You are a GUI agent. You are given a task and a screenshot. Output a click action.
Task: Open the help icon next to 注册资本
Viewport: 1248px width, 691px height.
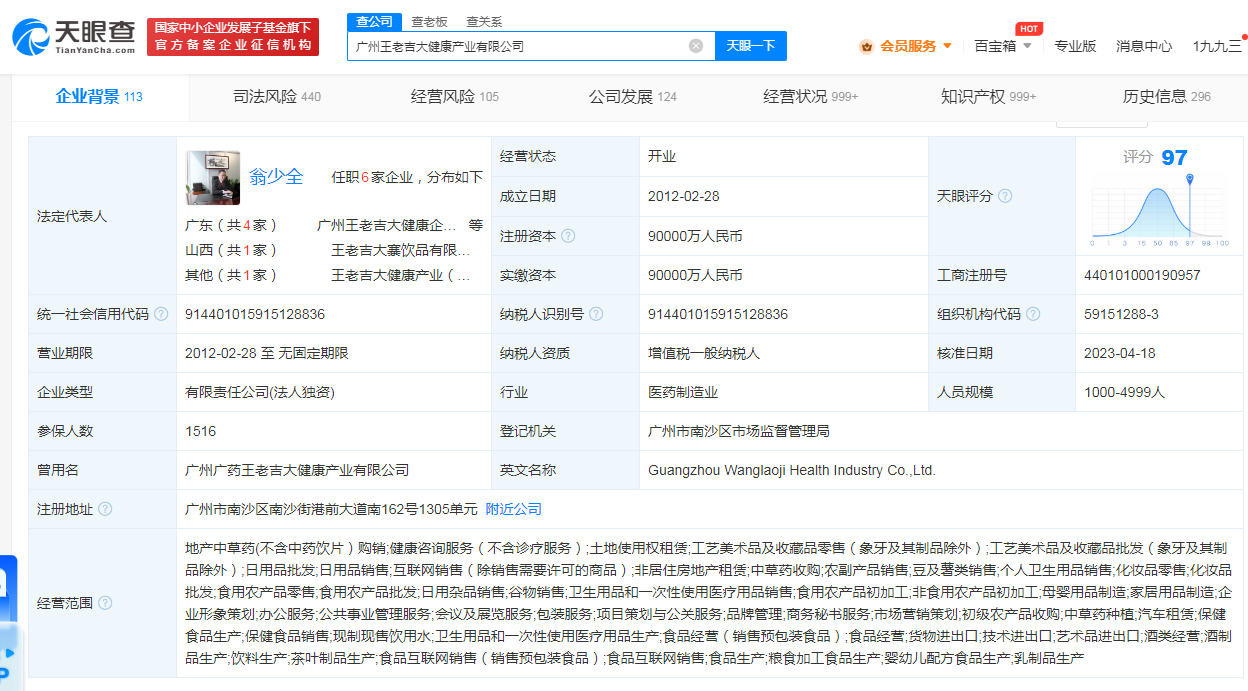click(568, 236)
